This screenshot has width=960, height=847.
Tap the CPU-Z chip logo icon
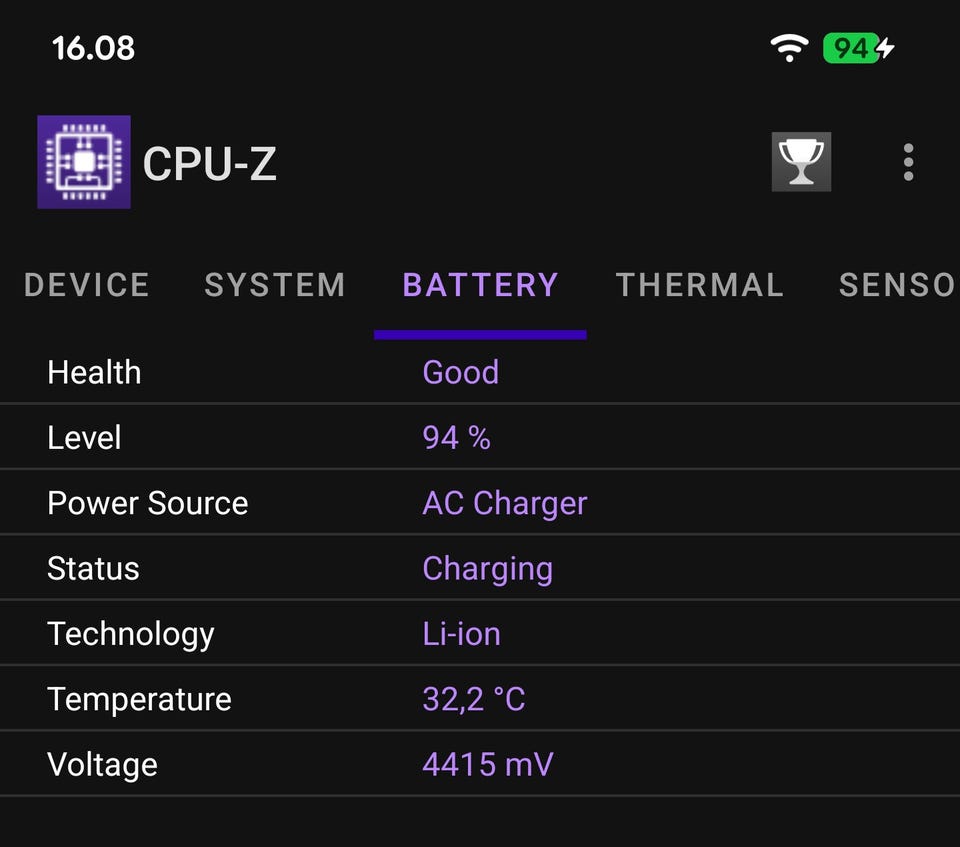pos(84,162)
